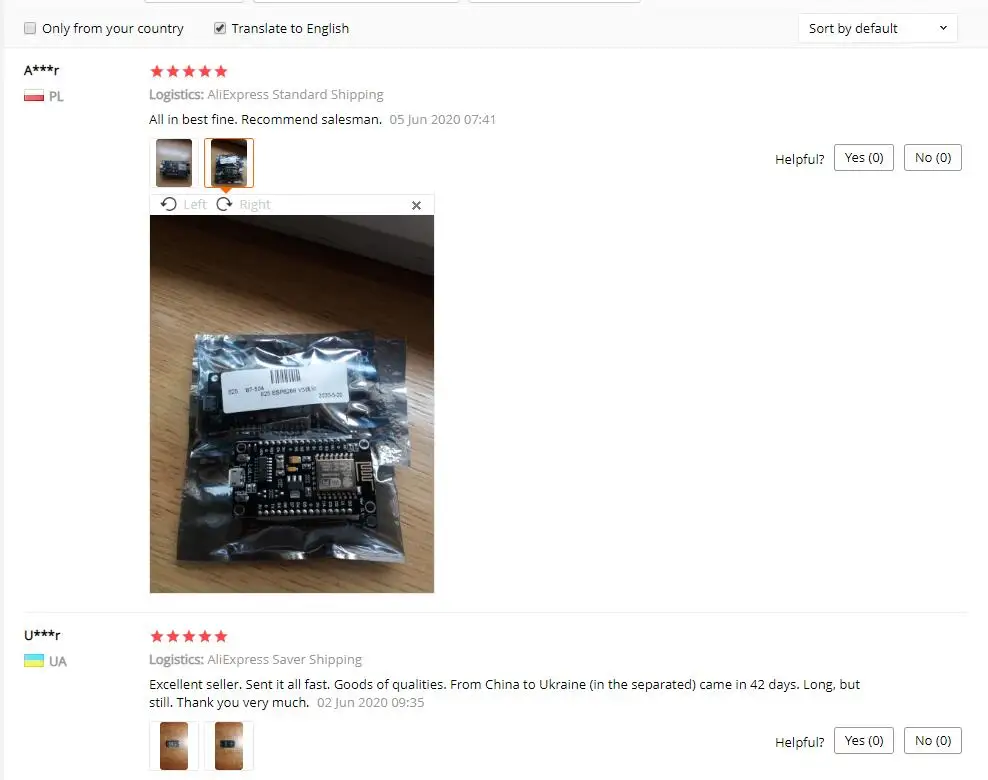Vote No (0) on U***r's review
The image size is (988, 780).
933,740
